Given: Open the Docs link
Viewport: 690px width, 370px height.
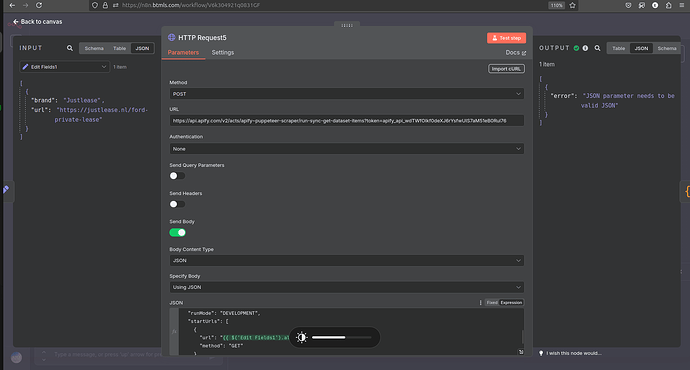Looking at the screenshot, I should point(515,52).
